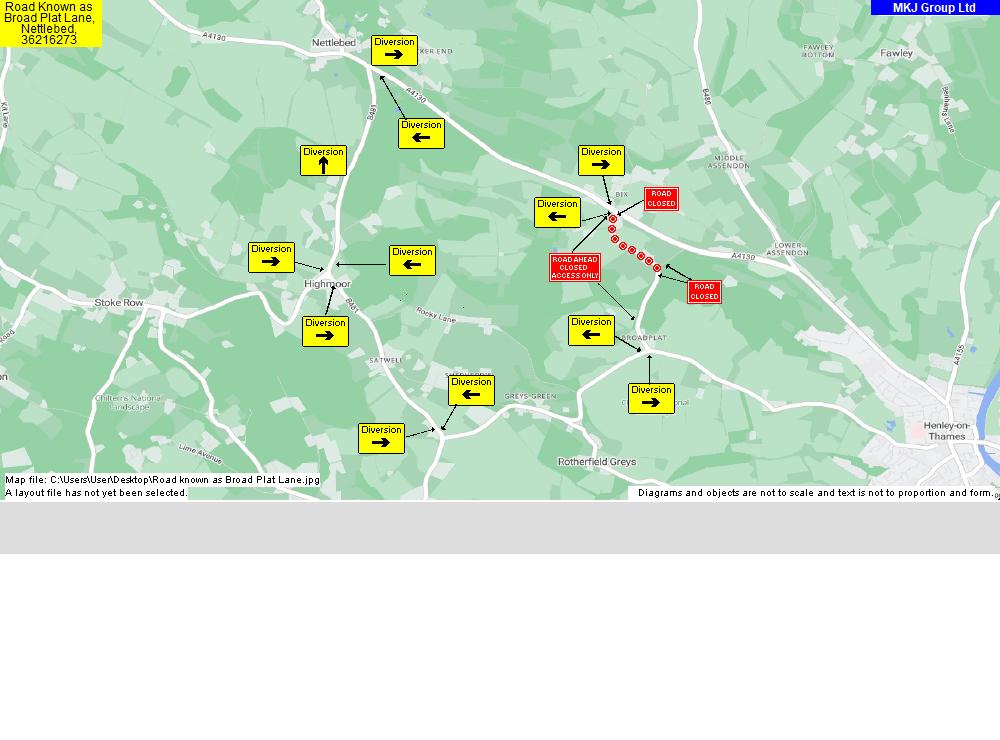Viewport: 1000px width, 740px height.
Task: Select the Diversion left-arrow sign southeast of Nettlebed
Action: [421, 133]
